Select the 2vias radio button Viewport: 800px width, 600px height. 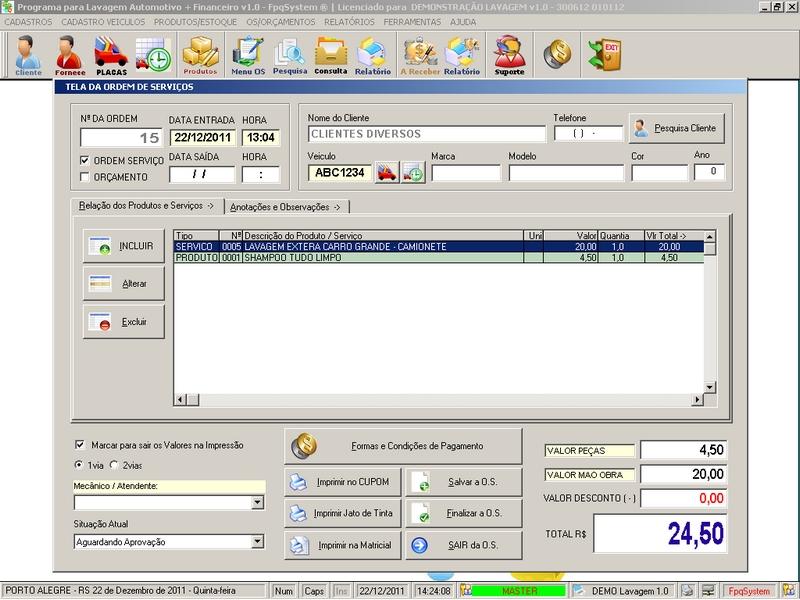(x=114, y=465)
